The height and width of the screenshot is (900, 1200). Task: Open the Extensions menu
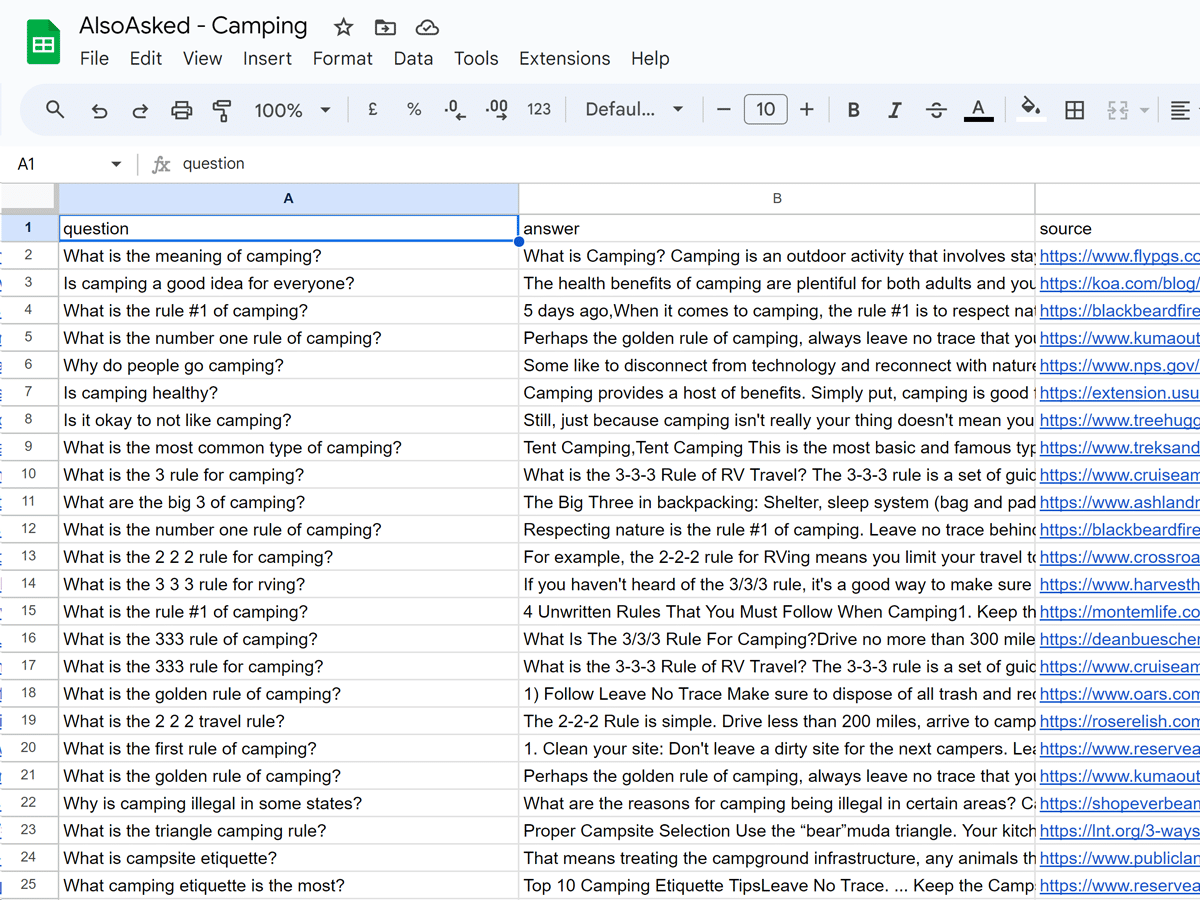click(564, 58)
